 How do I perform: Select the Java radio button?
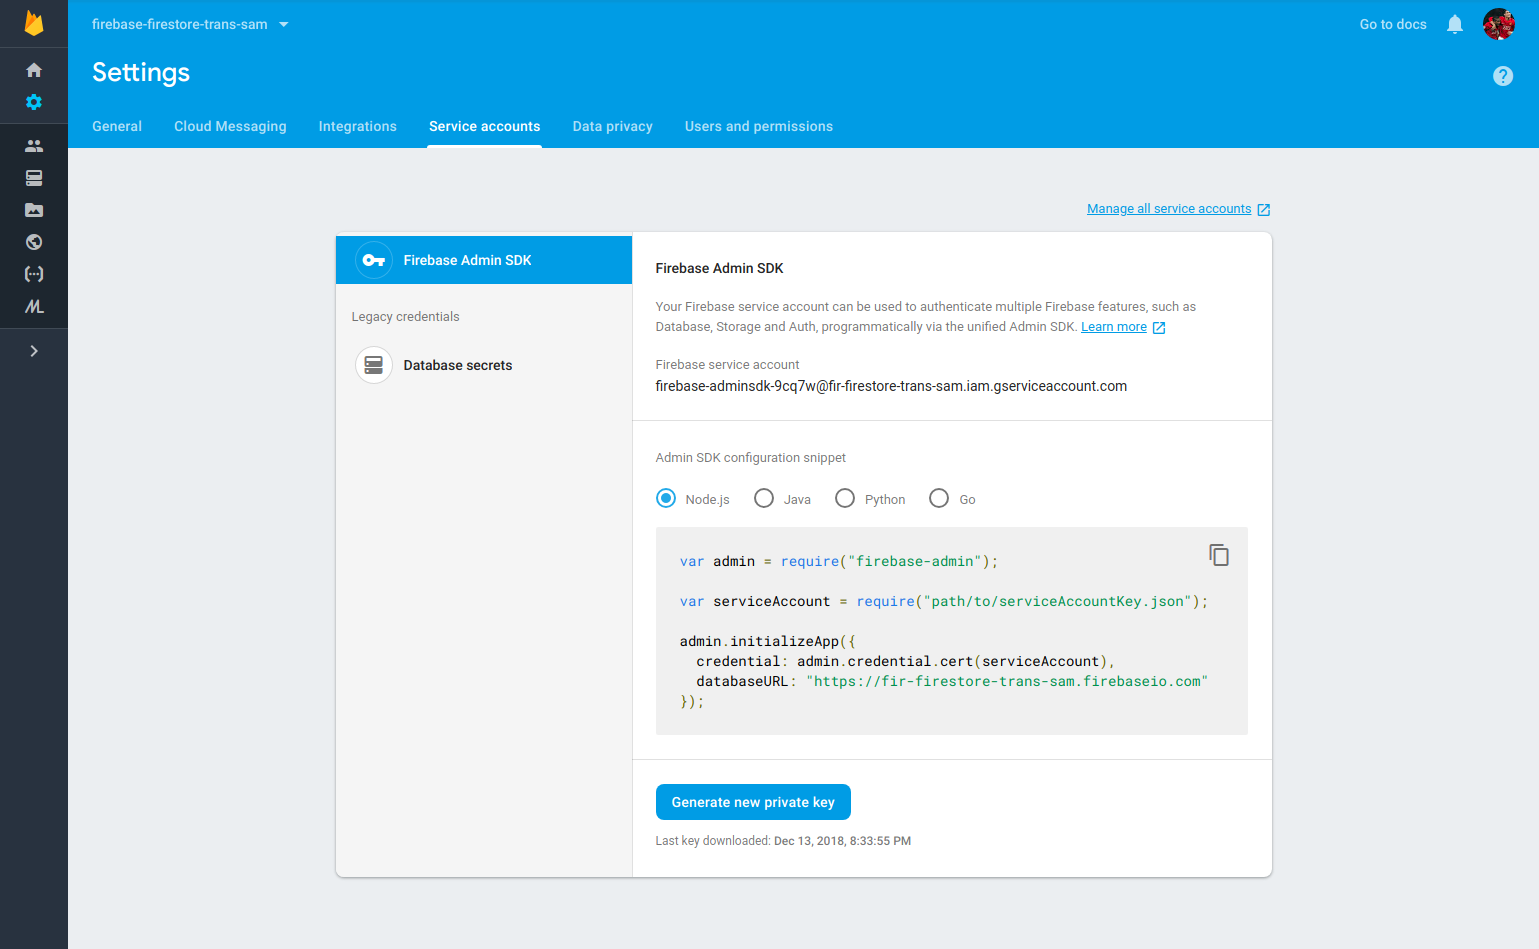click(x=764, y=498)
